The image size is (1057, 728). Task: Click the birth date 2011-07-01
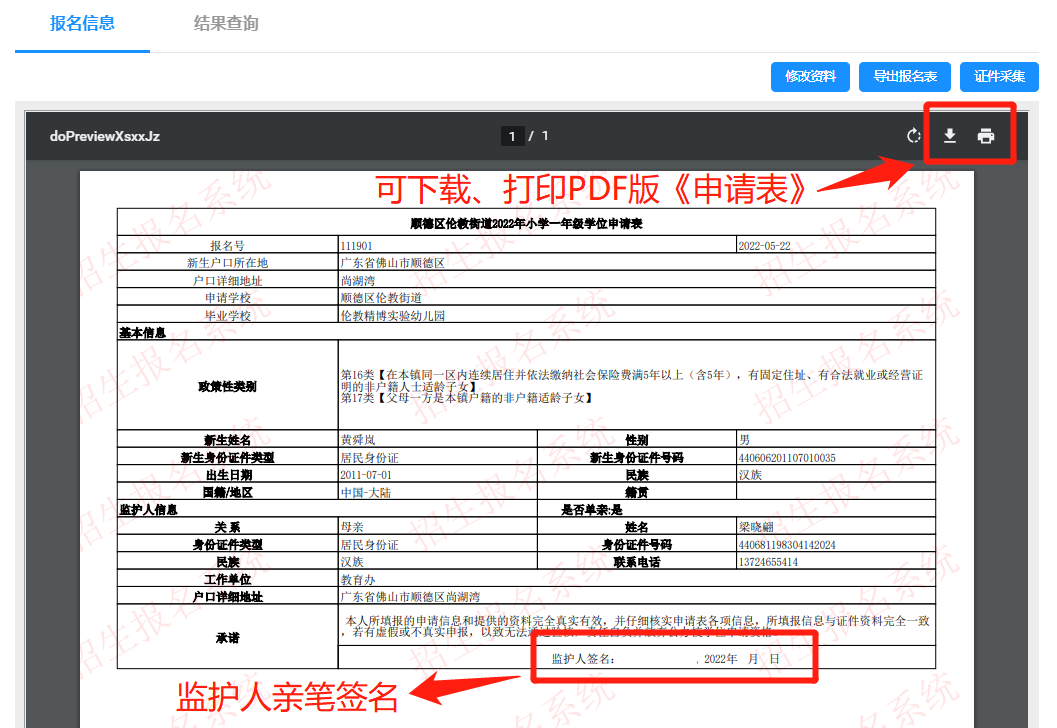point(368,475)
